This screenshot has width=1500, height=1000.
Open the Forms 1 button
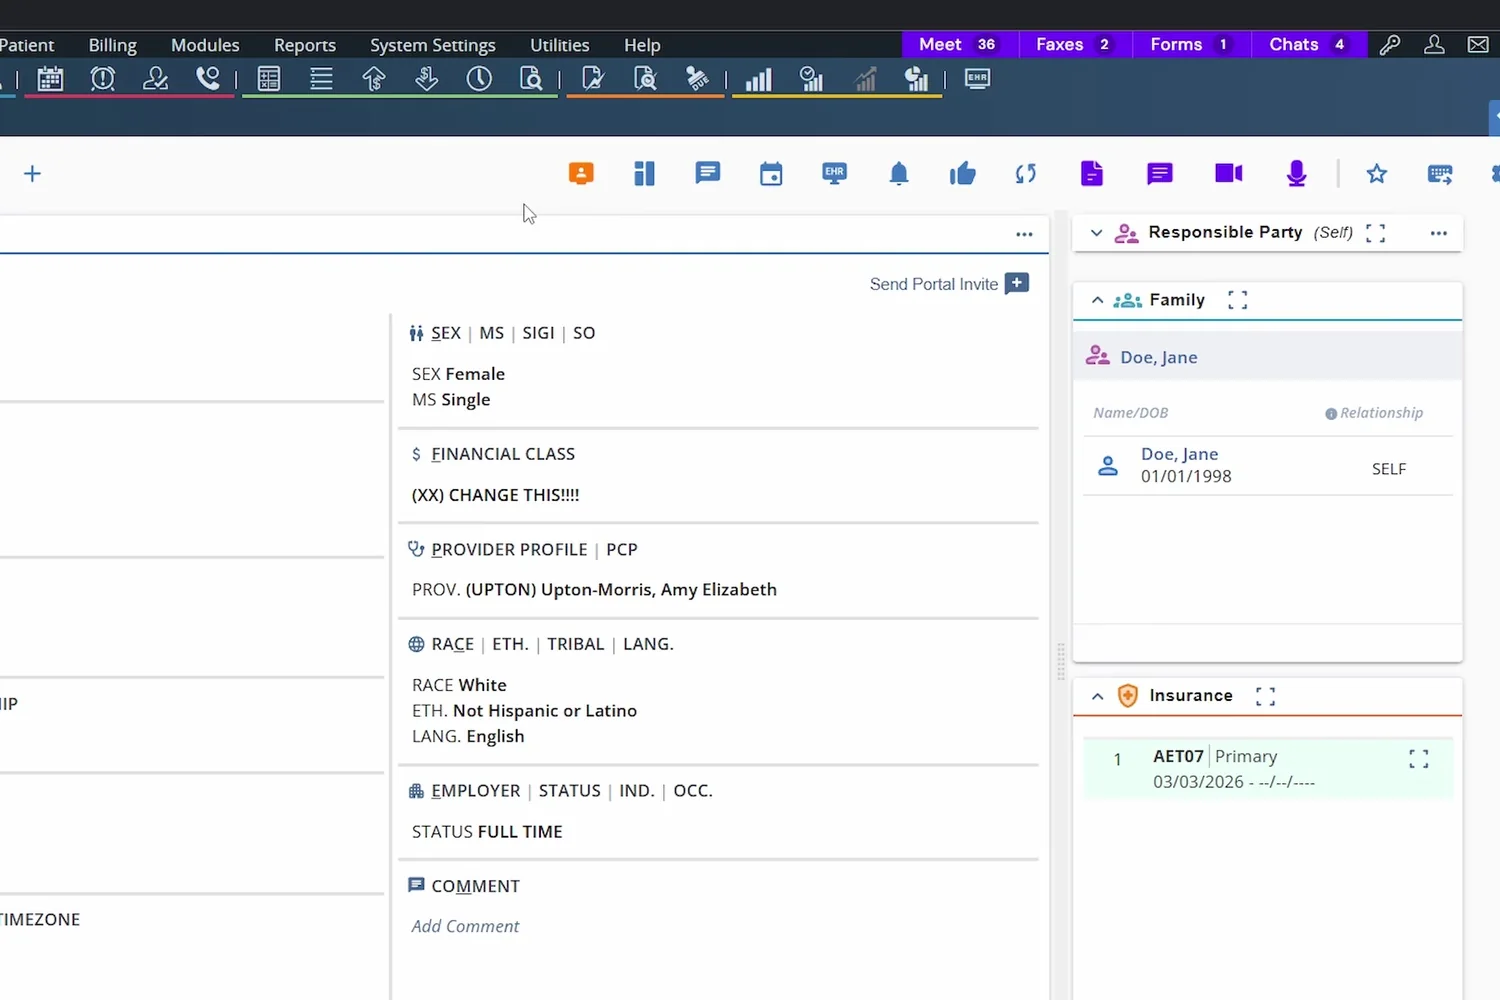1192,44
